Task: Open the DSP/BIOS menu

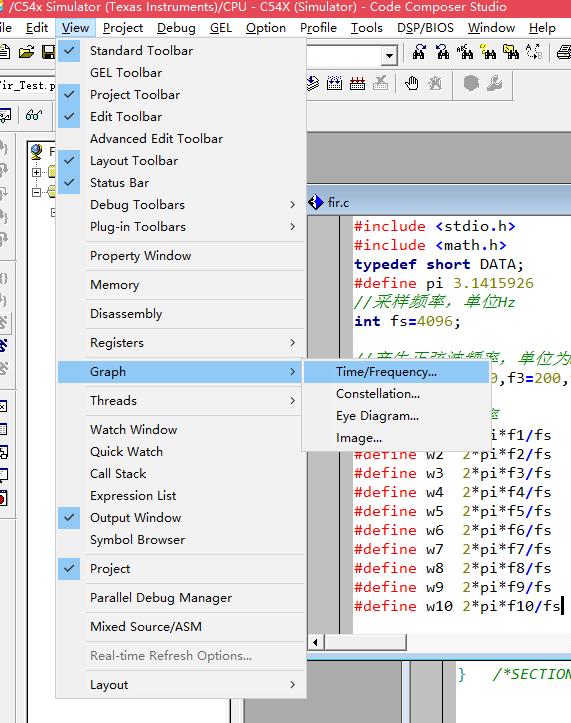Action: click(x=425, y=28)
